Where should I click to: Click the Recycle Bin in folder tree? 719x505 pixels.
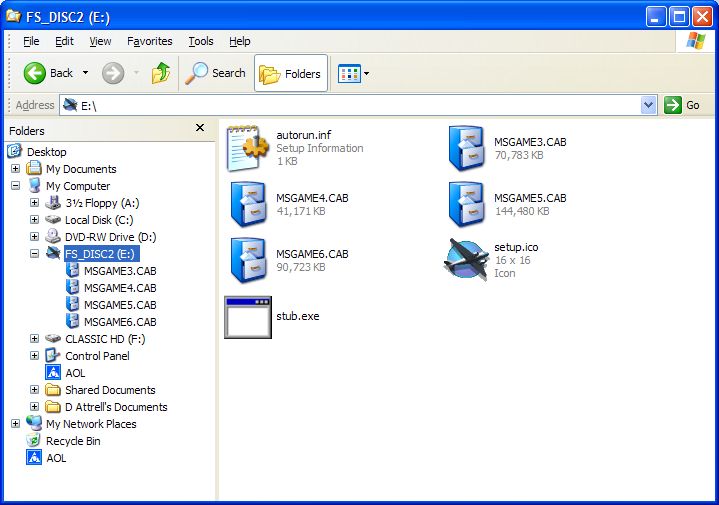(72, 441)
